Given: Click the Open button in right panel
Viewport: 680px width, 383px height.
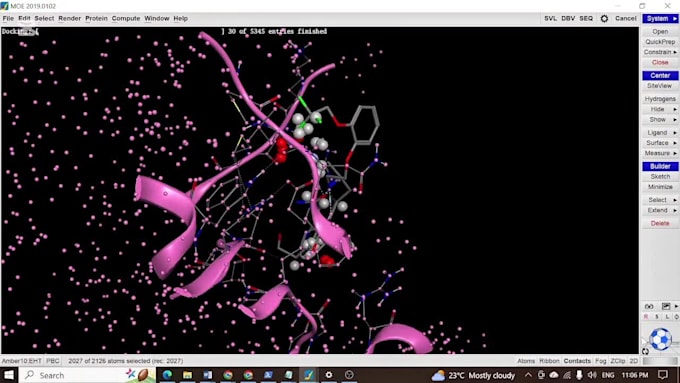Looking at the screenshot, I should (660, 31).
